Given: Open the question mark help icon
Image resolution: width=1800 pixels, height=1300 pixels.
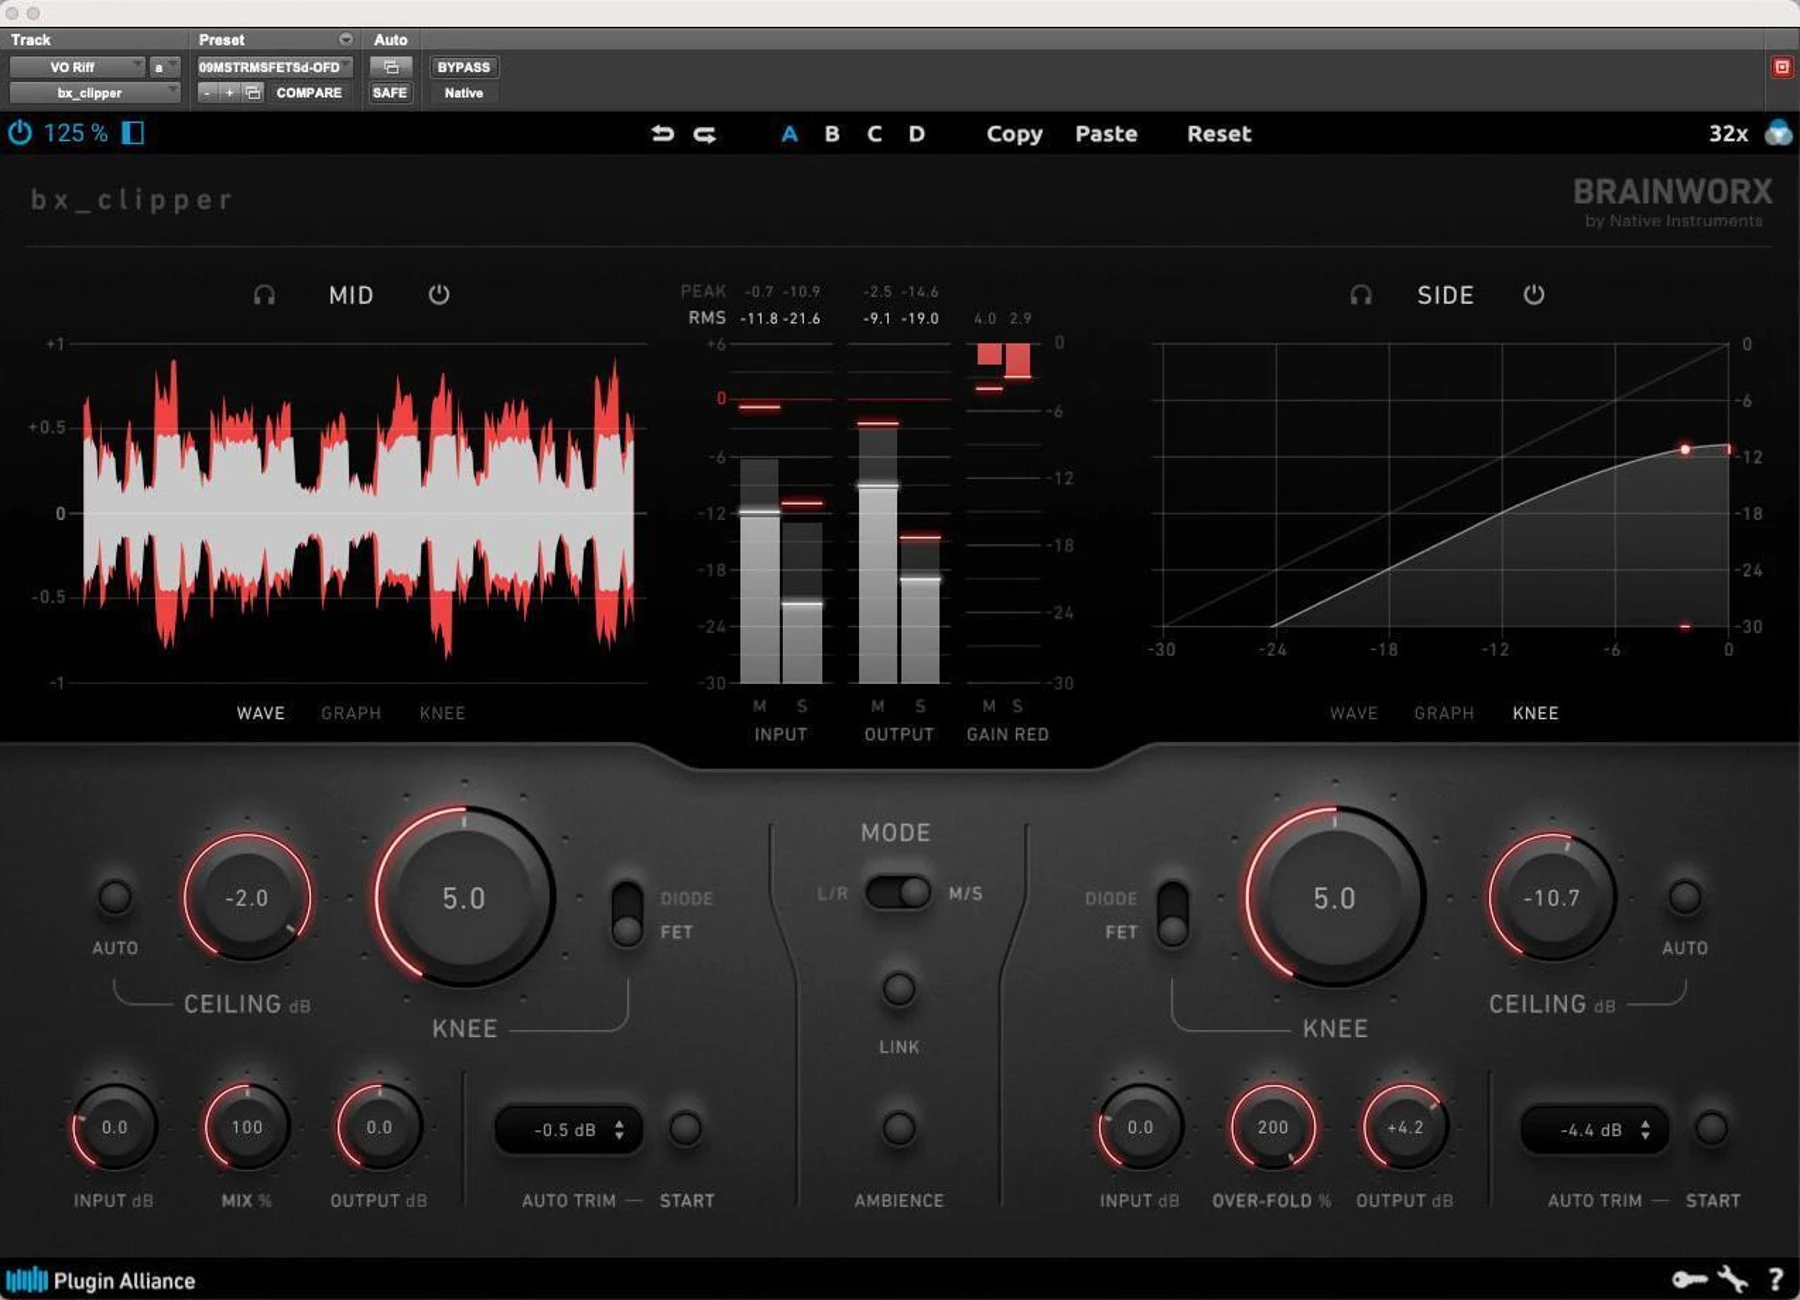Looking at the screenshot, I should [1776, 1279].
